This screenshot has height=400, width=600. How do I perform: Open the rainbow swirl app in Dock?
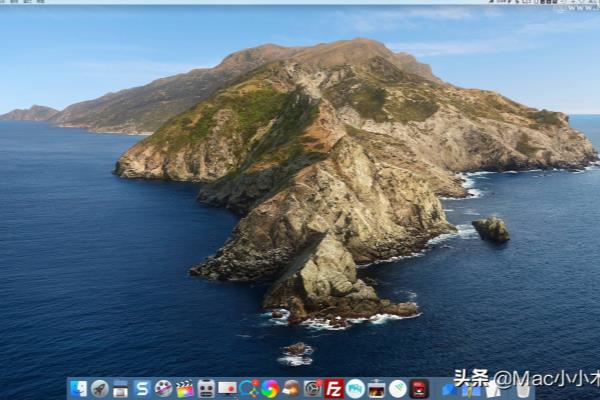point(270,389)
